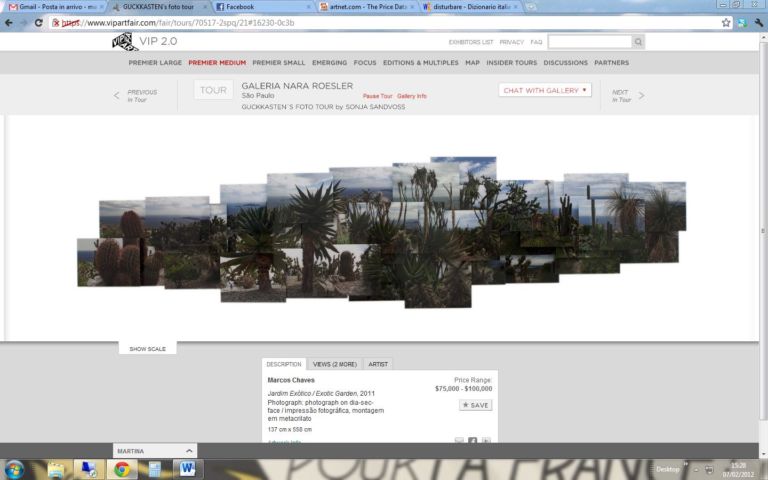Reload the page with the refresh icon
Viewport: 768px width, 480px height.
pyautogui.click(x=38, y=23)
